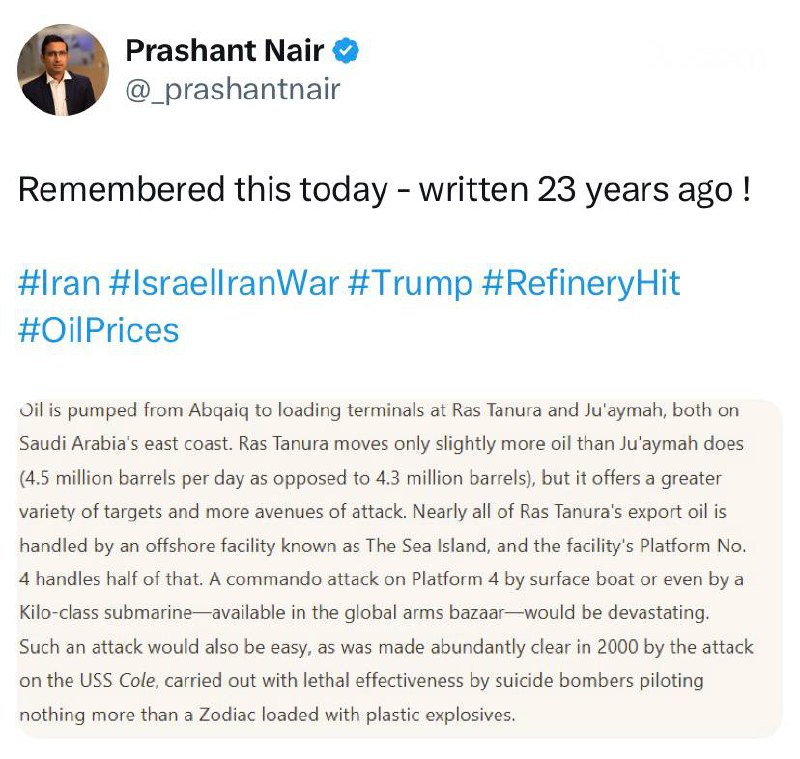Click the italic 'Cole' word in excerpt

(x=137, y=681)
